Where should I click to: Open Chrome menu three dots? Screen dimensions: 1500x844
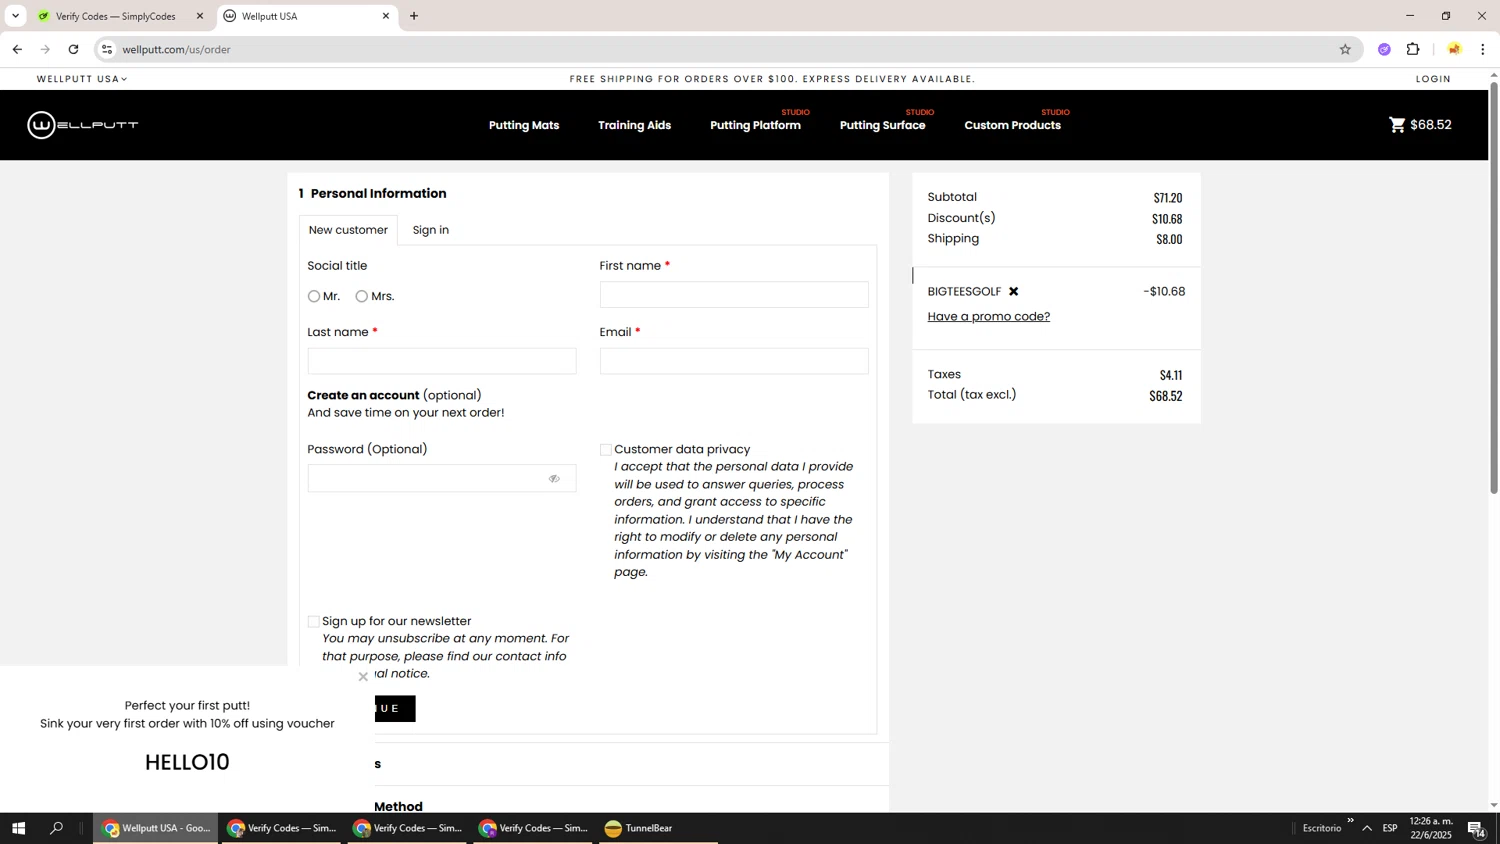tap(1483, 49)
